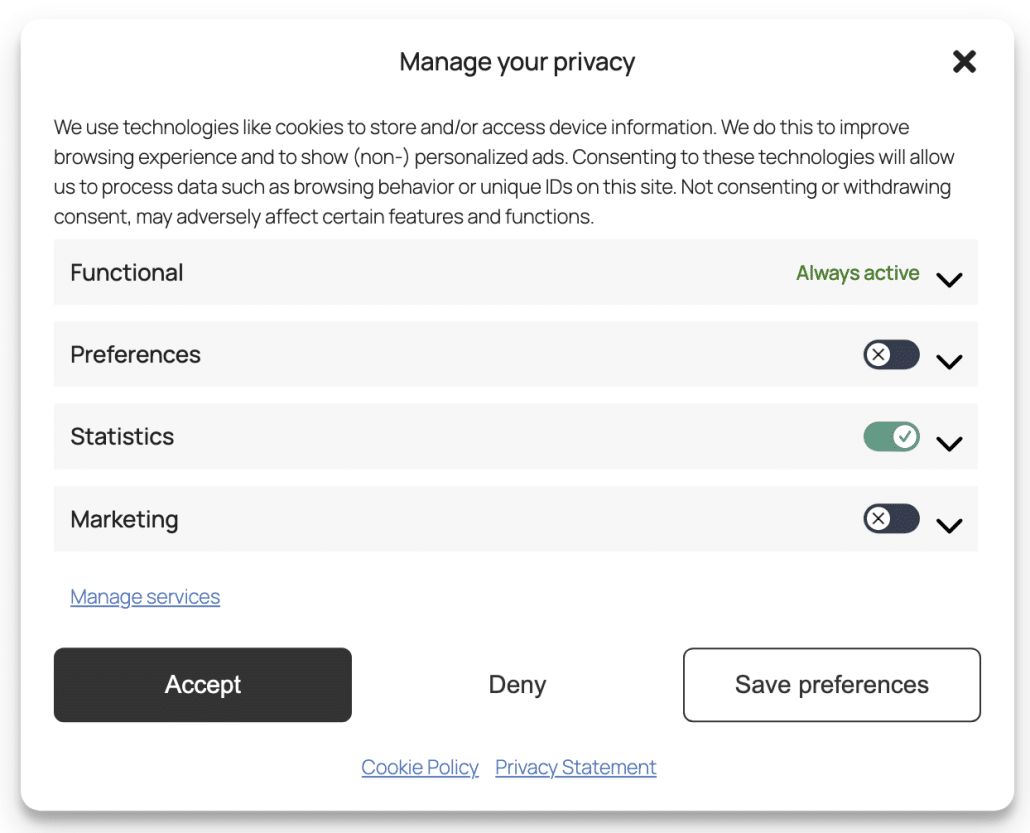Click the 'Manage your privacy' heading
Viewport: 1030px width, 833px height.
pyautogui.click(x=517, y=62)
